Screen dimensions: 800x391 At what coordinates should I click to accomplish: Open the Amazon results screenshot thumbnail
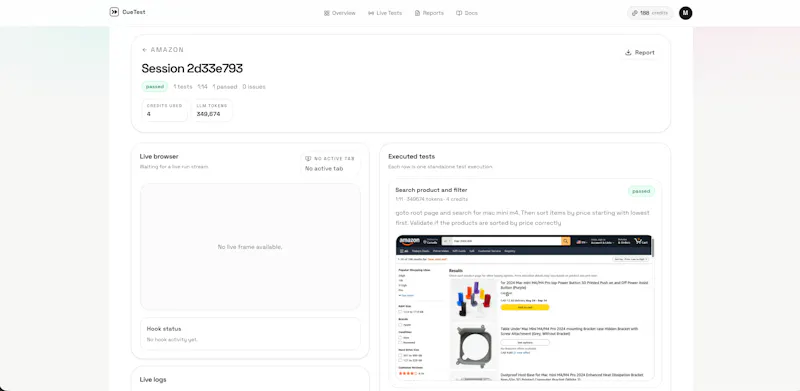pyautogui.click(x=524, y=307)
